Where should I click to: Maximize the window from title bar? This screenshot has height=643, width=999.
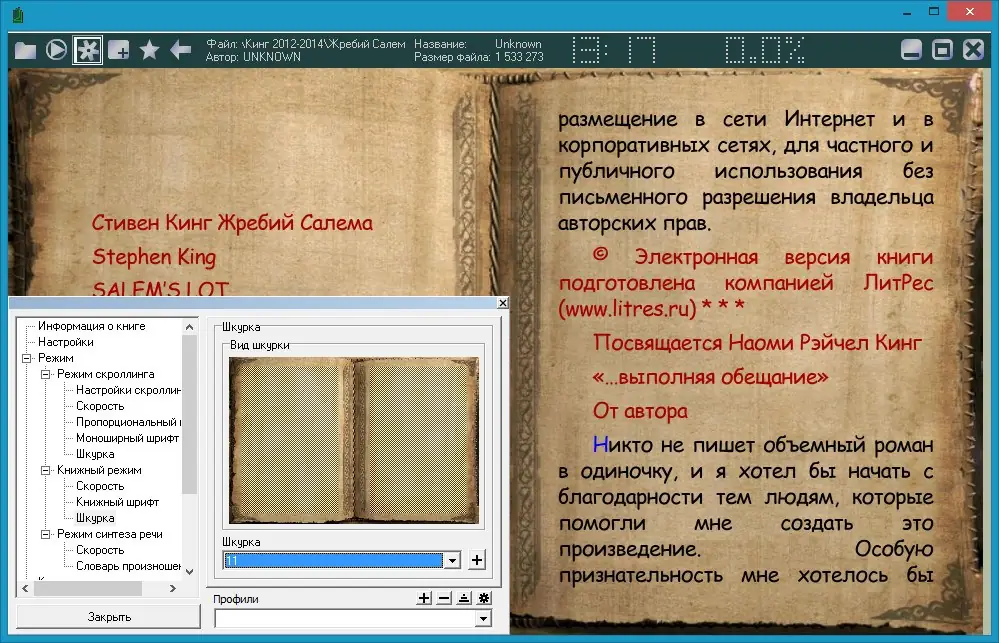(934, 11)
